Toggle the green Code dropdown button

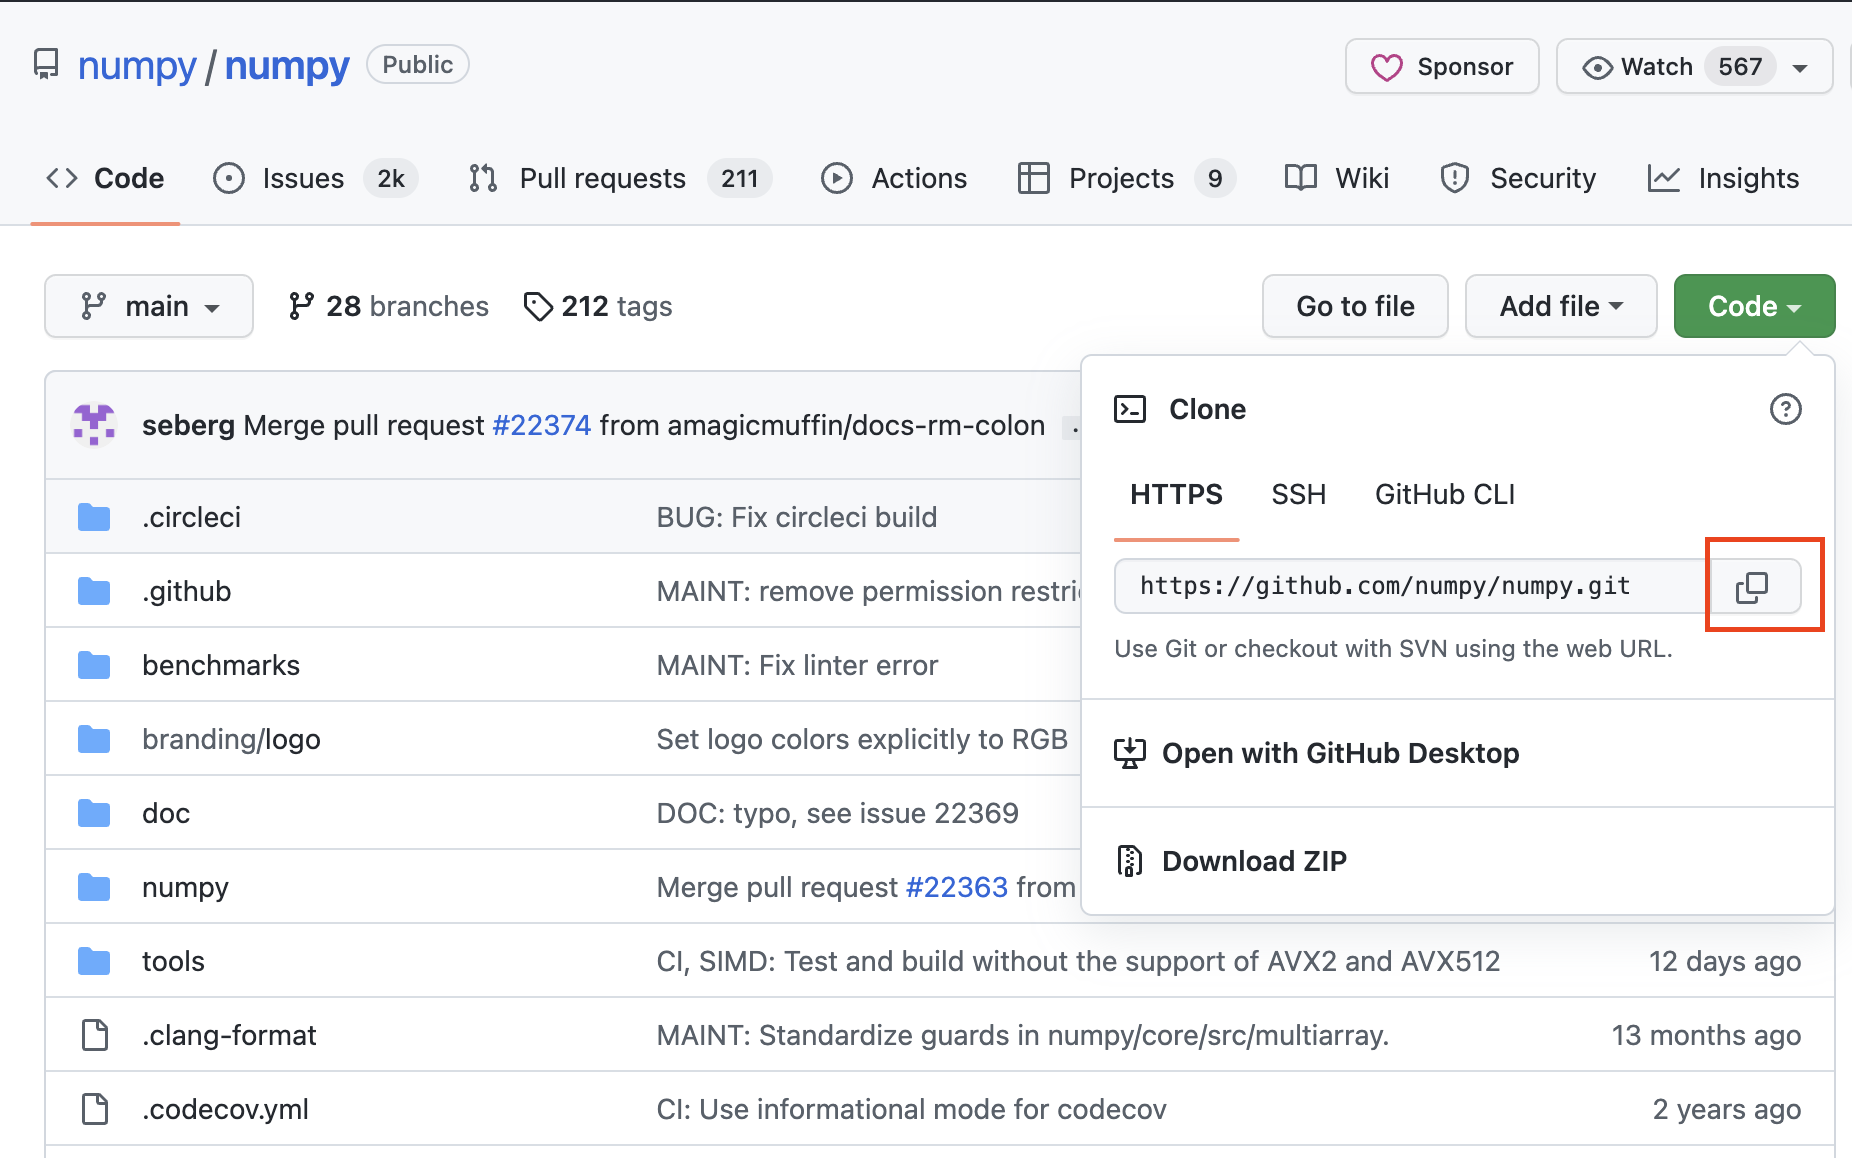click(x=1754, y=306)
